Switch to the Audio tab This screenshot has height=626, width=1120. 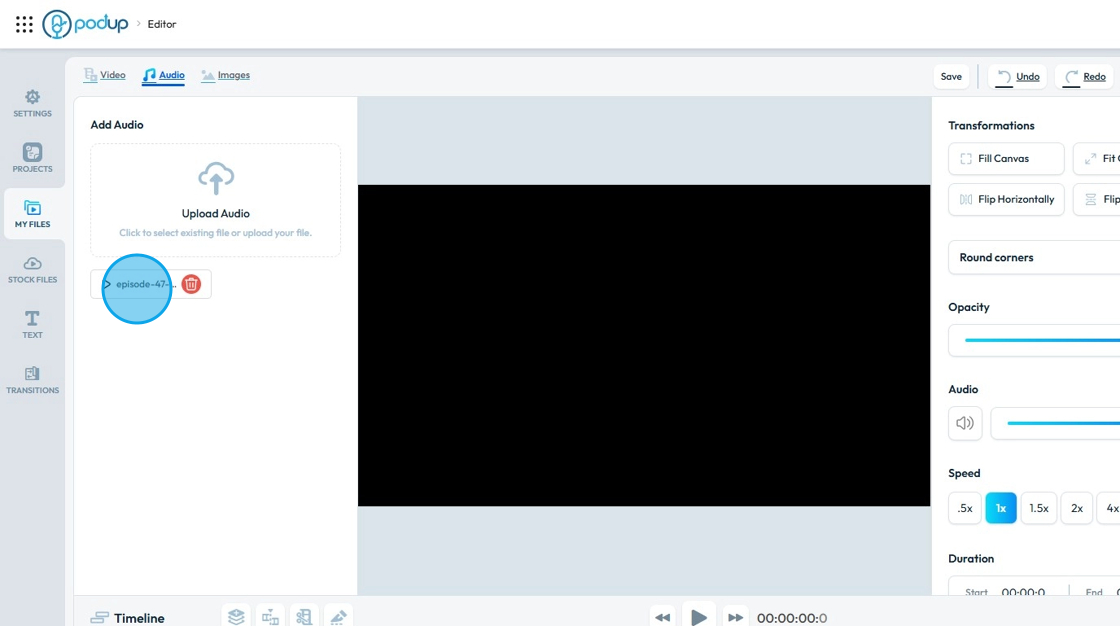tap(164, 76)
